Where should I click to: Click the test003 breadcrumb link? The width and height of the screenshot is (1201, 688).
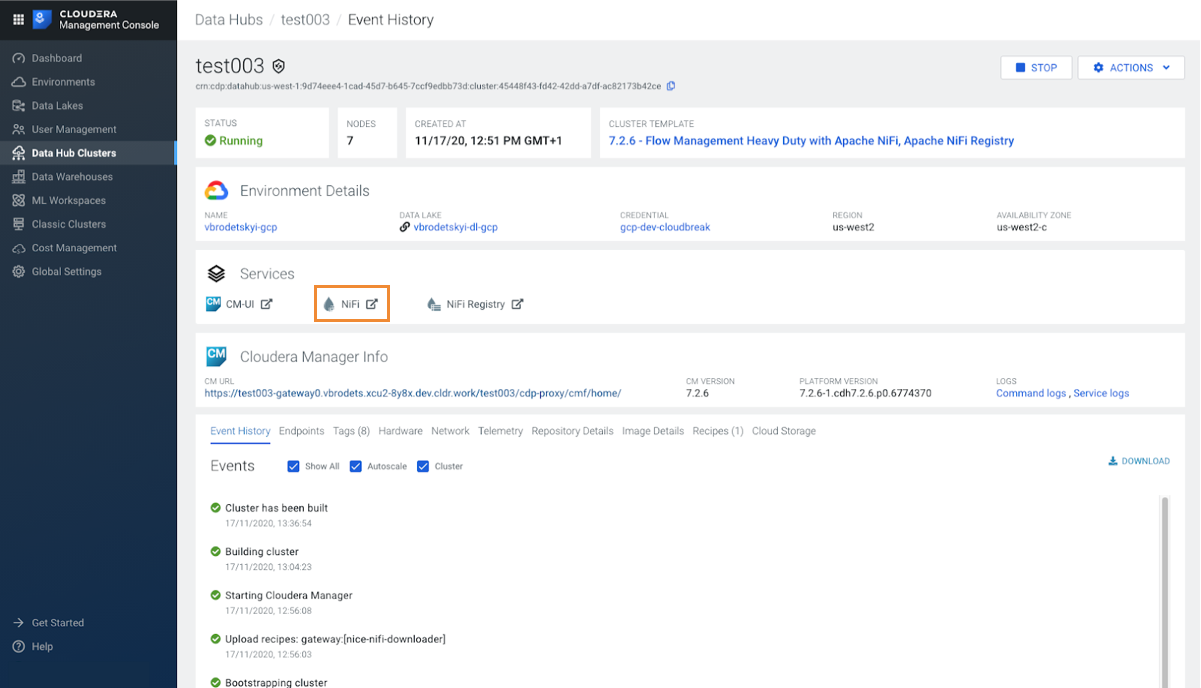coord(305,20)
